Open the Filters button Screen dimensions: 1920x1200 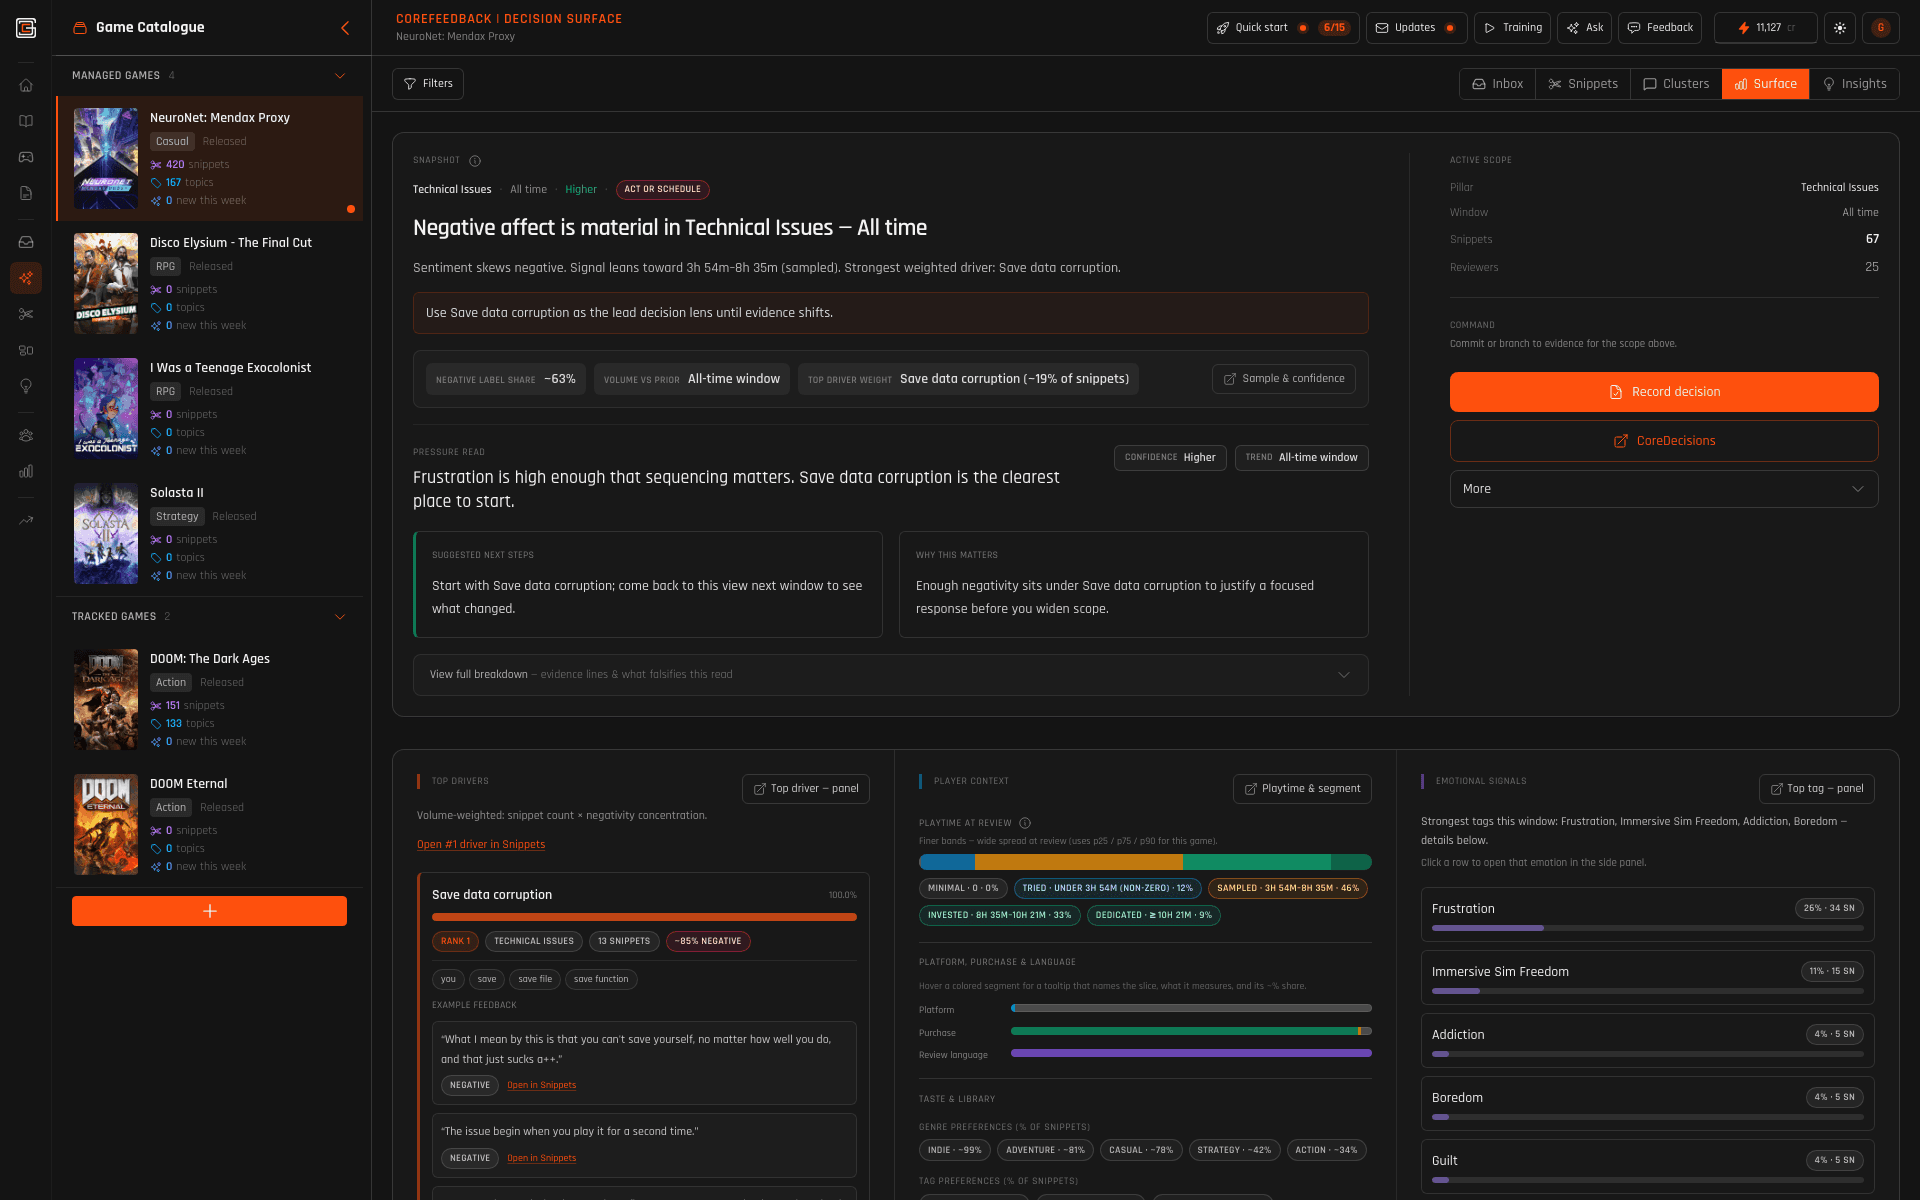coord(428,84)
